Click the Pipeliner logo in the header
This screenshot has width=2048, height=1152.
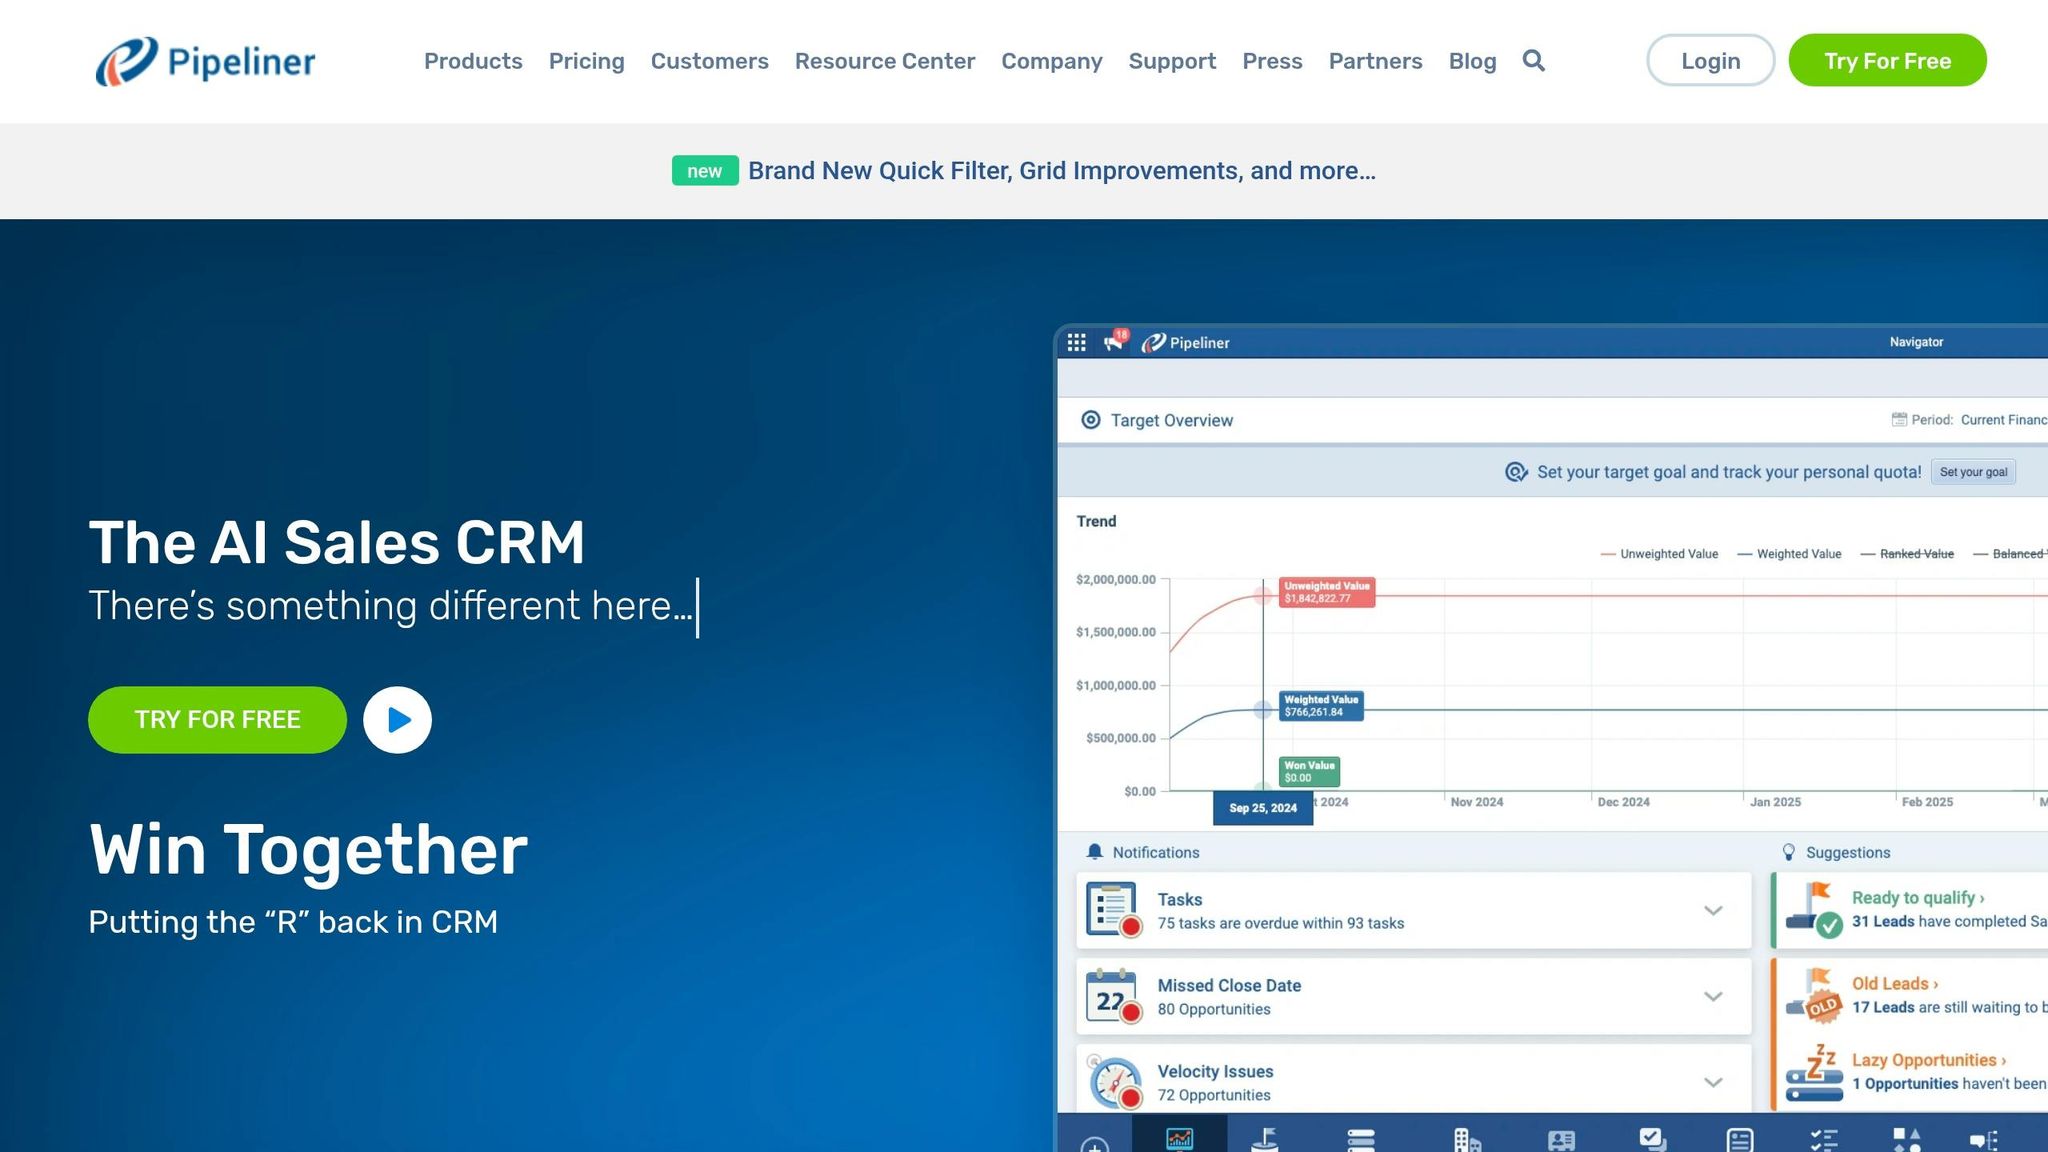[205, 61]
